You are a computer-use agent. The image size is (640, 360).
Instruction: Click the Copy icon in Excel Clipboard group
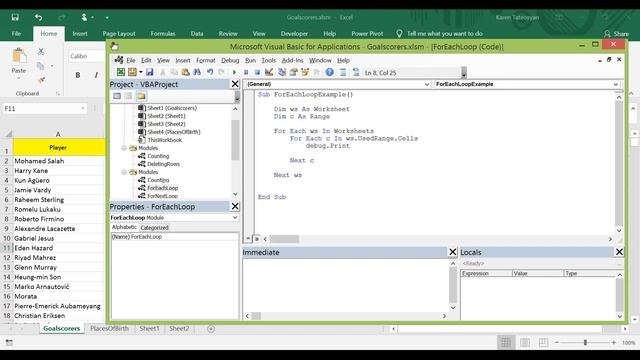pyautogui.click(x=40, y=66)
